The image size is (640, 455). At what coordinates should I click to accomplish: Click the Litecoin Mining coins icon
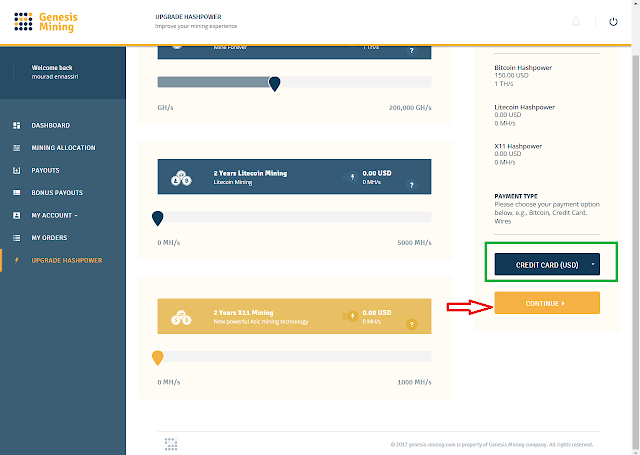point(181,178)
